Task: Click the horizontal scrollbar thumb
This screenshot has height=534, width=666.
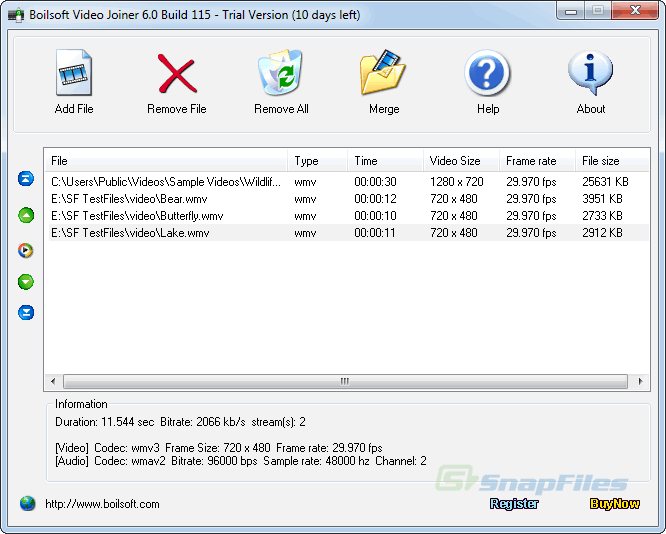Action: 345,381
